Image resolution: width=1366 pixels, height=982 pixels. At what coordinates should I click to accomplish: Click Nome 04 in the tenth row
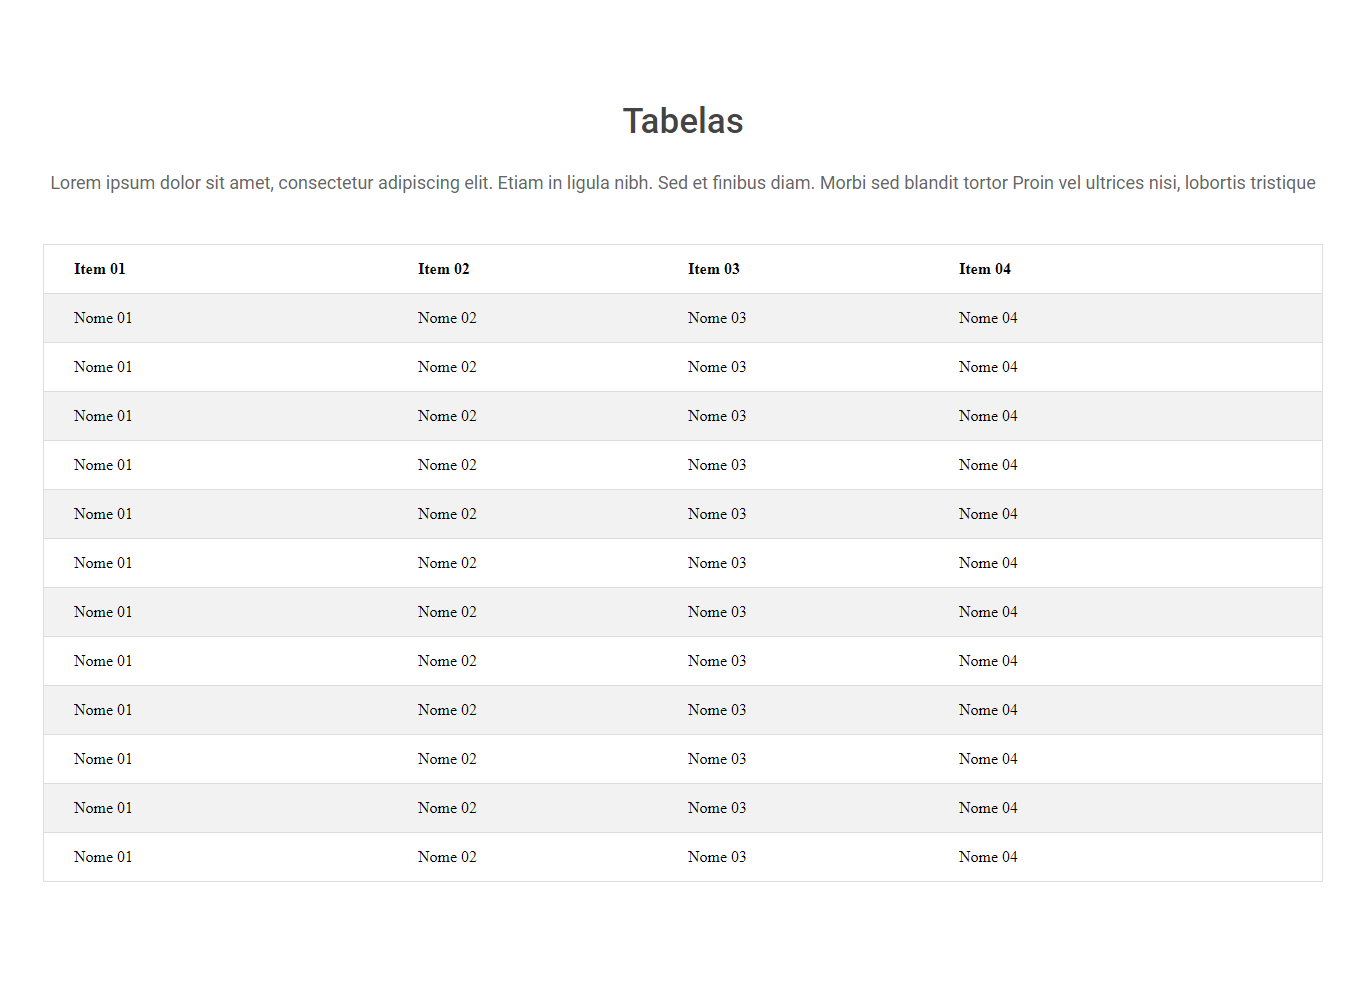point(988,759)
